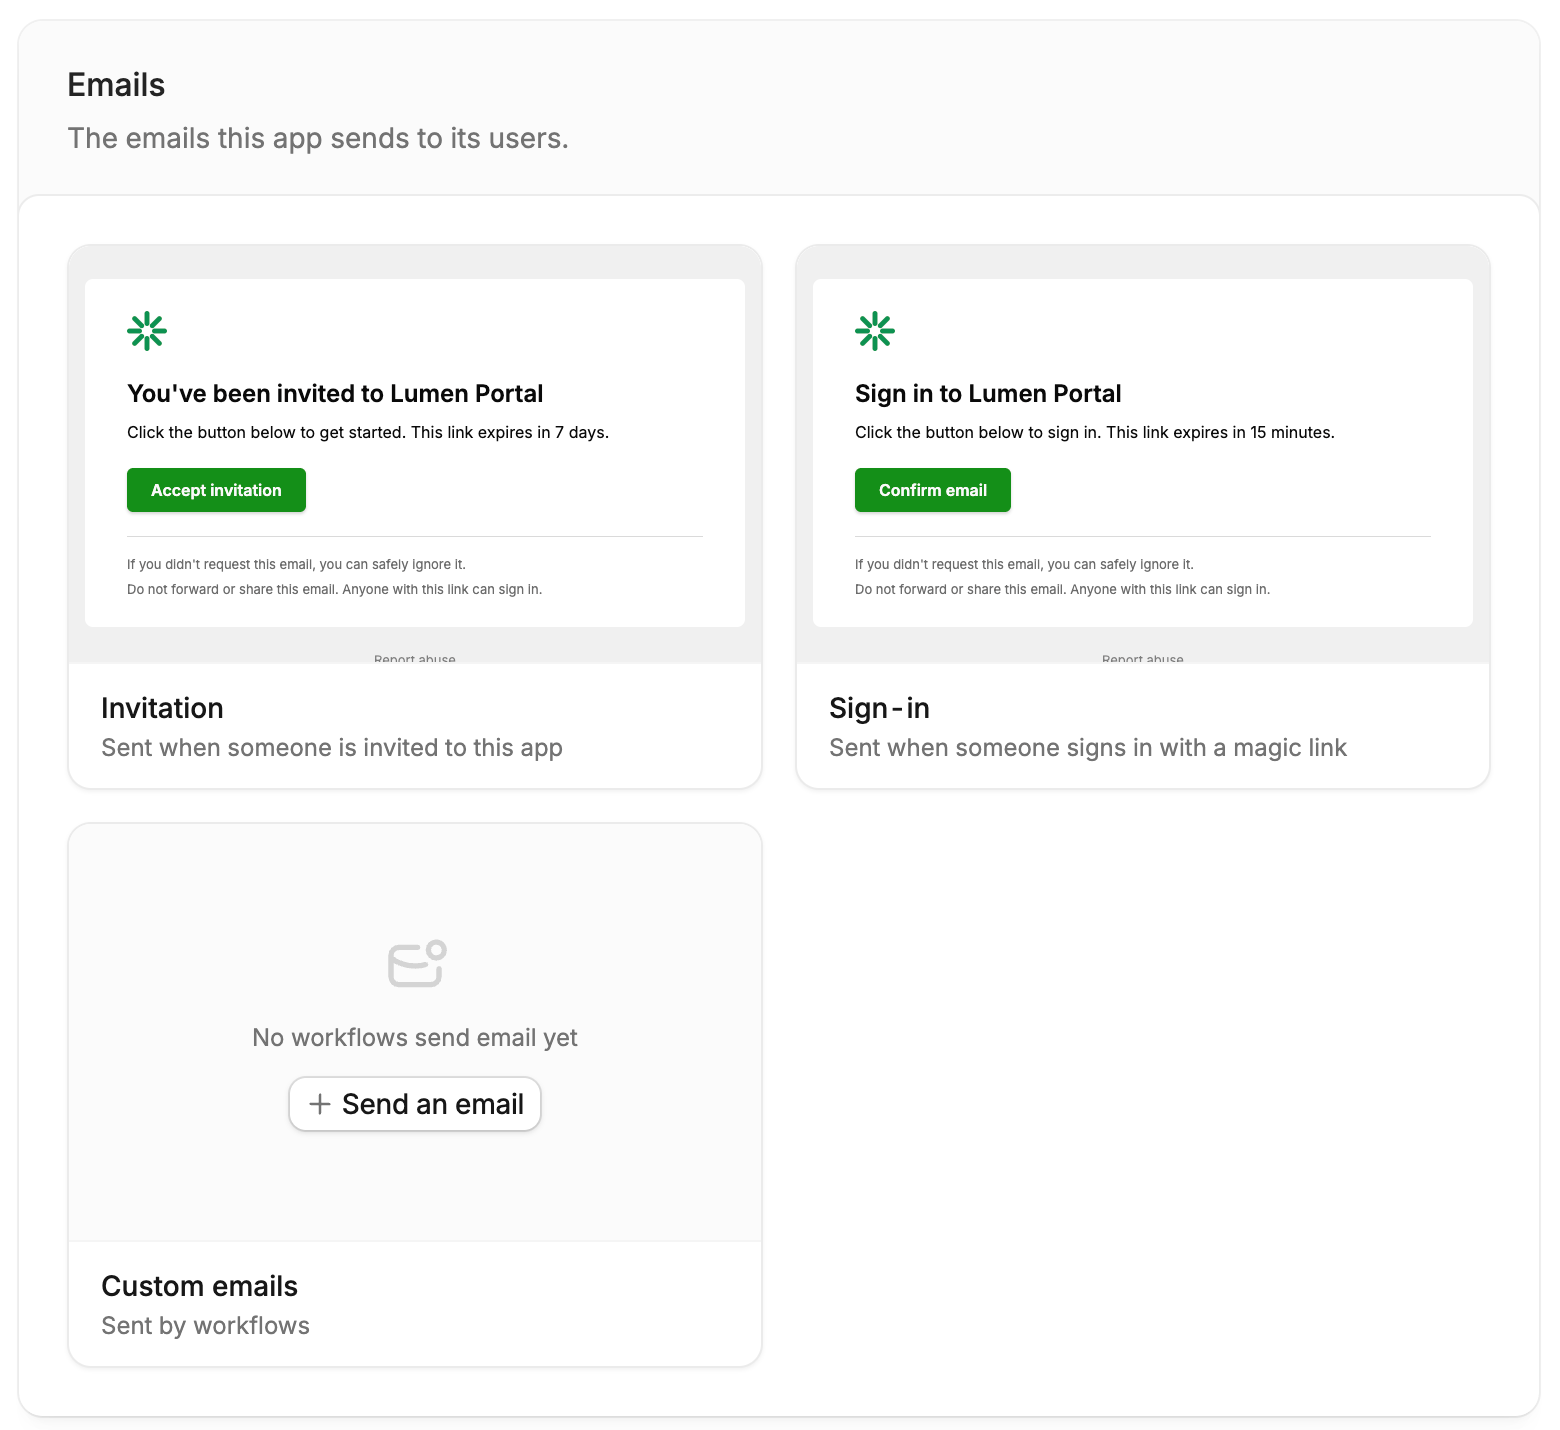This screenshot has height=1430, width=1560.
Task: Open the Sign-in email card title
Action: pos(879,708)
